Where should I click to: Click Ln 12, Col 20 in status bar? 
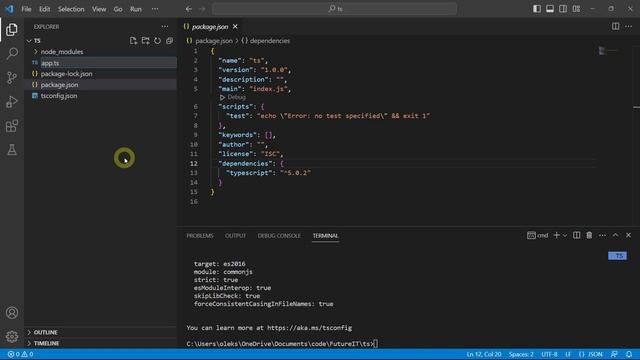click(484, 354)
